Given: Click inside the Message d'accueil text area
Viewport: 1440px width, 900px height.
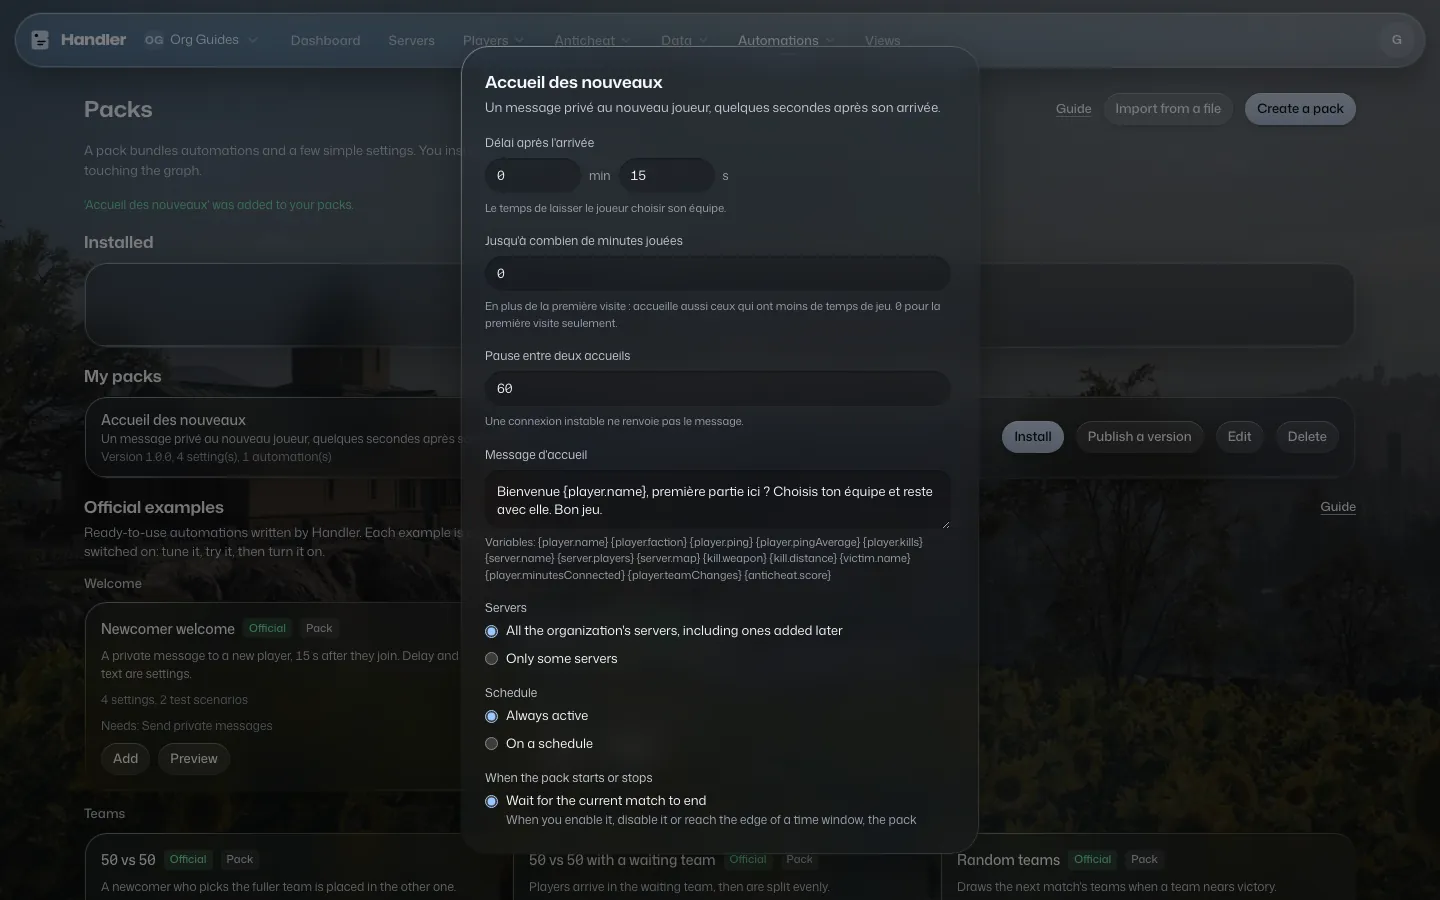Looking at the screenshot, I should click(718, 500).
